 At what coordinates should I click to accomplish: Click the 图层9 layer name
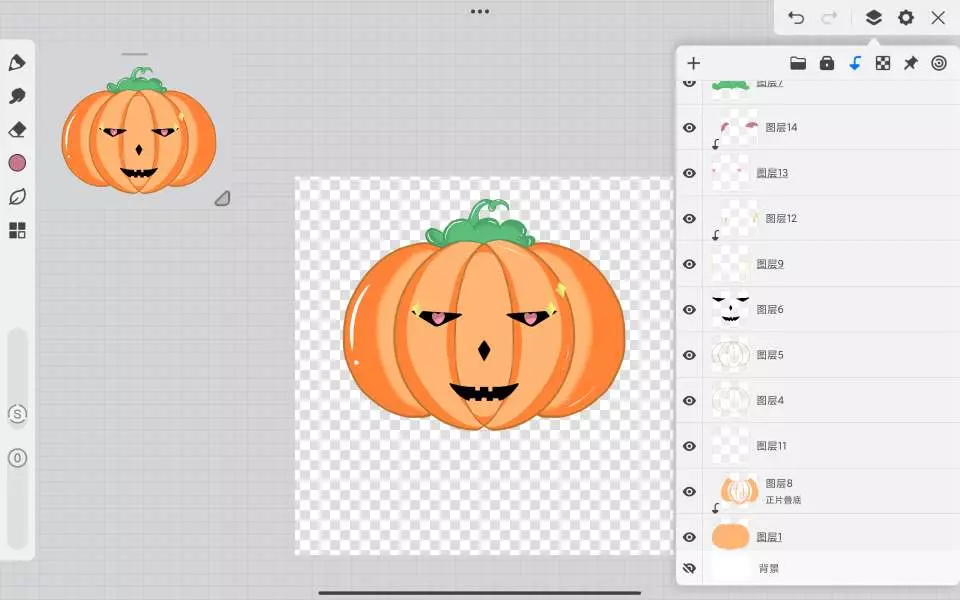coord(770,264)
